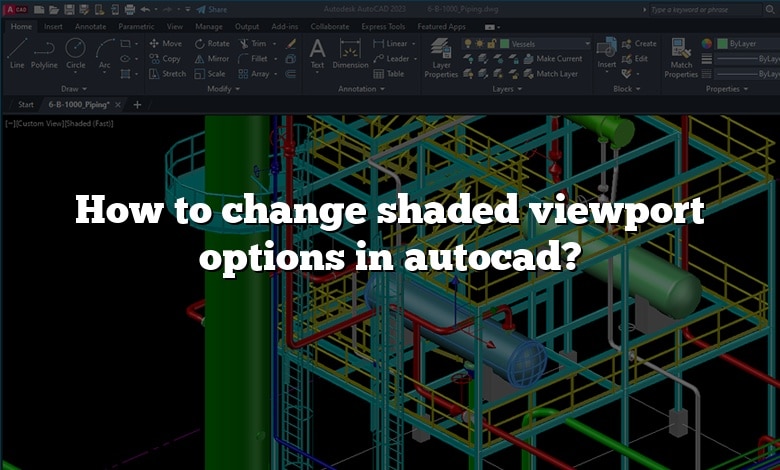Expand the Annotation panel
The height and width of the screenshot is (470, 780).
click(x=362, y=89)
